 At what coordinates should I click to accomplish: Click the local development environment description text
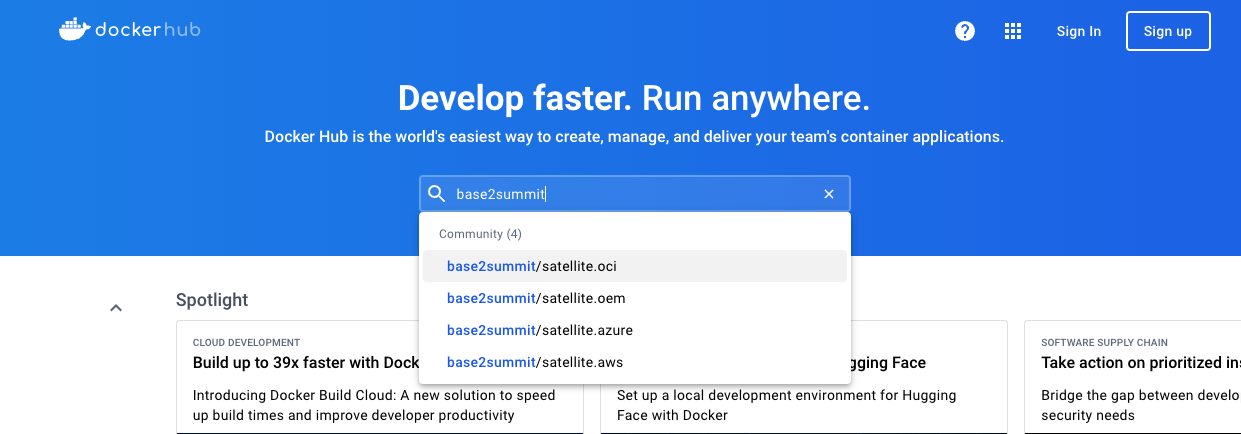tap(787, 405)
